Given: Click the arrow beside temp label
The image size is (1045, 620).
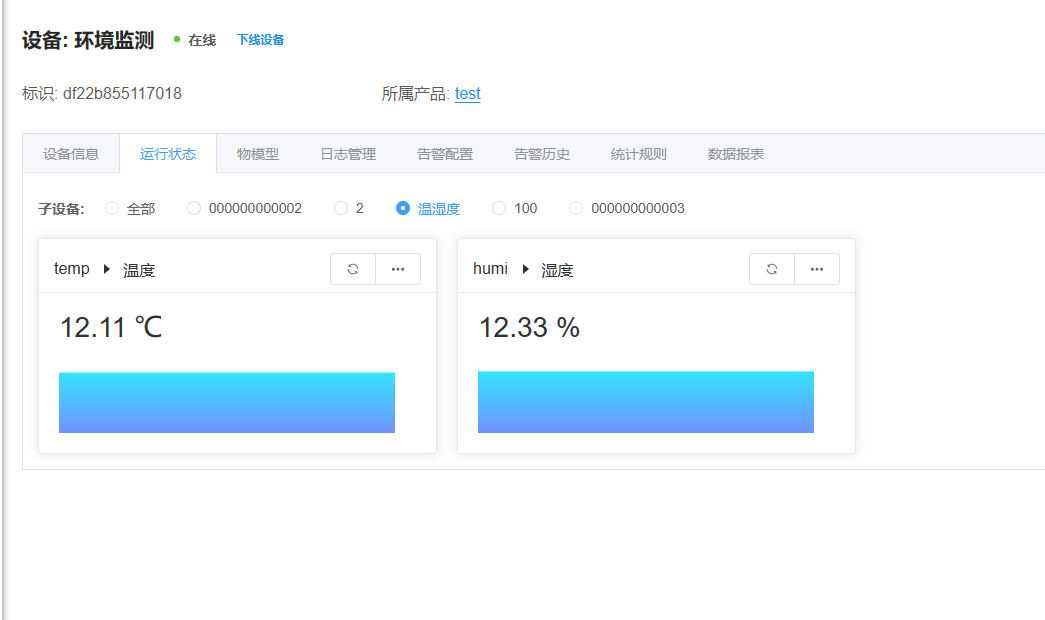Looking at the screenshot, I should (107, 269).
